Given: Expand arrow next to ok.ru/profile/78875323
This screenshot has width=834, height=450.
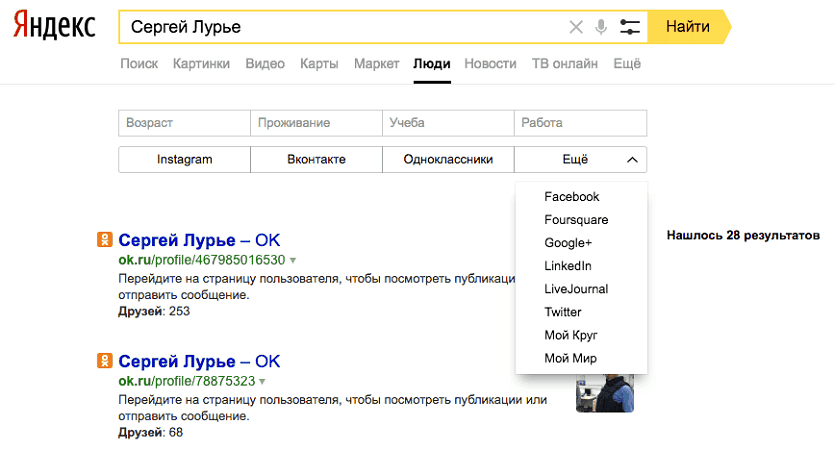Looking at the screenshot, I should coord(262,381).
